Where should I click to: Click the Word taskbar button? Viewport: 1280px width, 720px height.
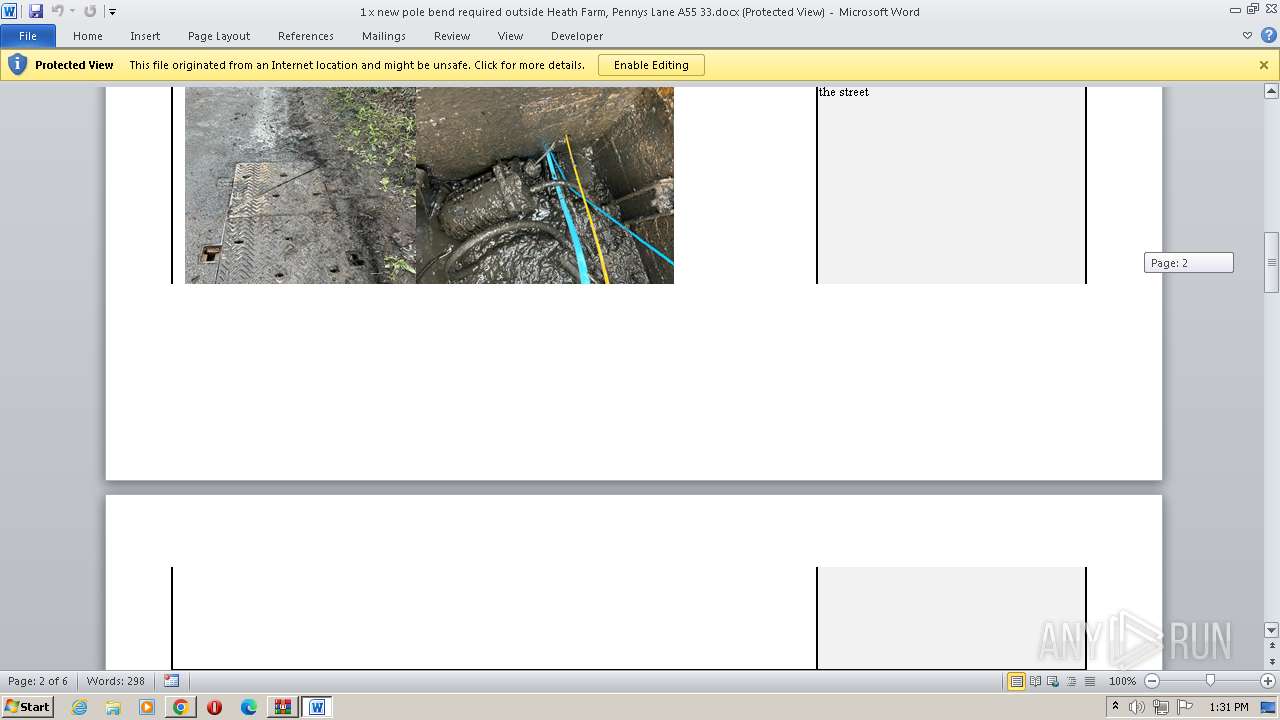click(x=317, y=707)
